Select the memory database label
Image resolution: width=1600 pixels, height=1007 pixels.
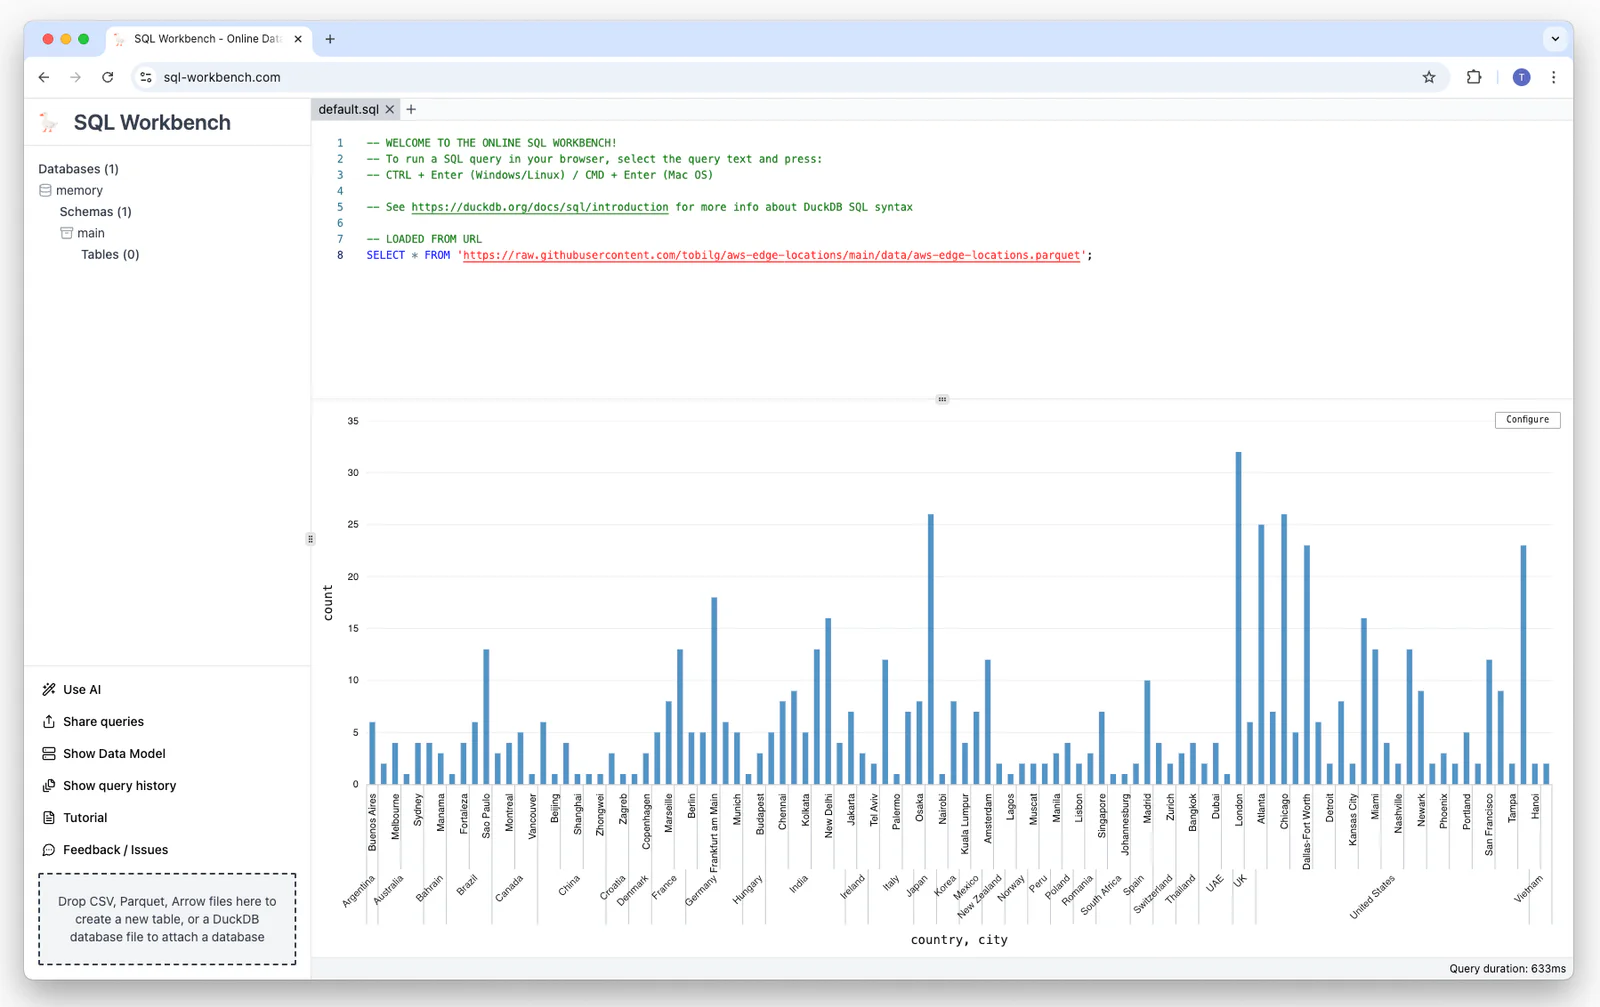pos(79,190)
